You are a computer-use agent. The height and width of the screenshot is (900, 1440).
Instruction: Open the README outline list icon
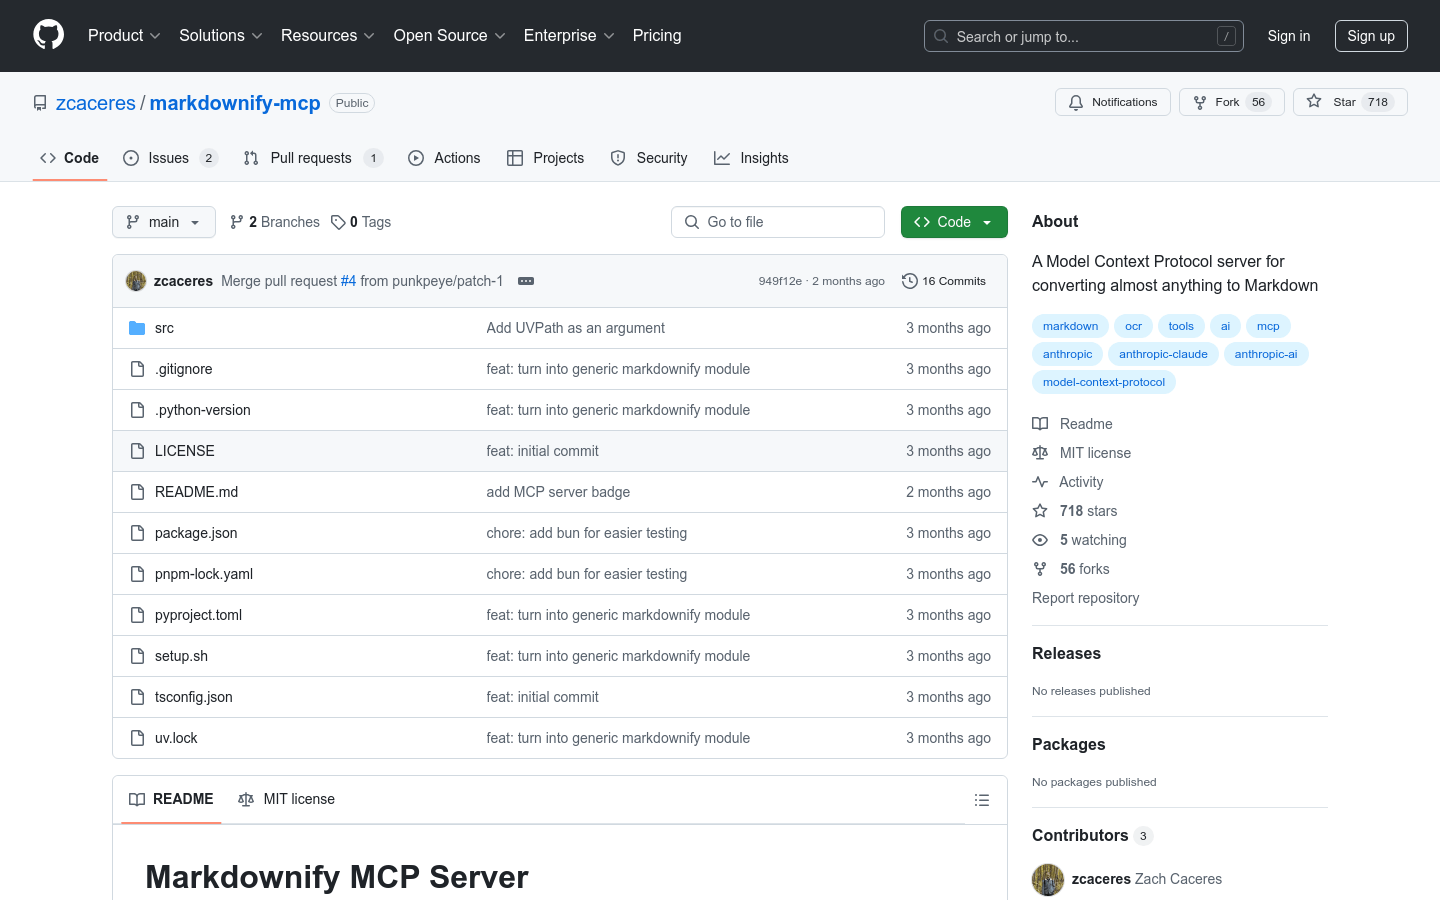(x=982, y=800)
